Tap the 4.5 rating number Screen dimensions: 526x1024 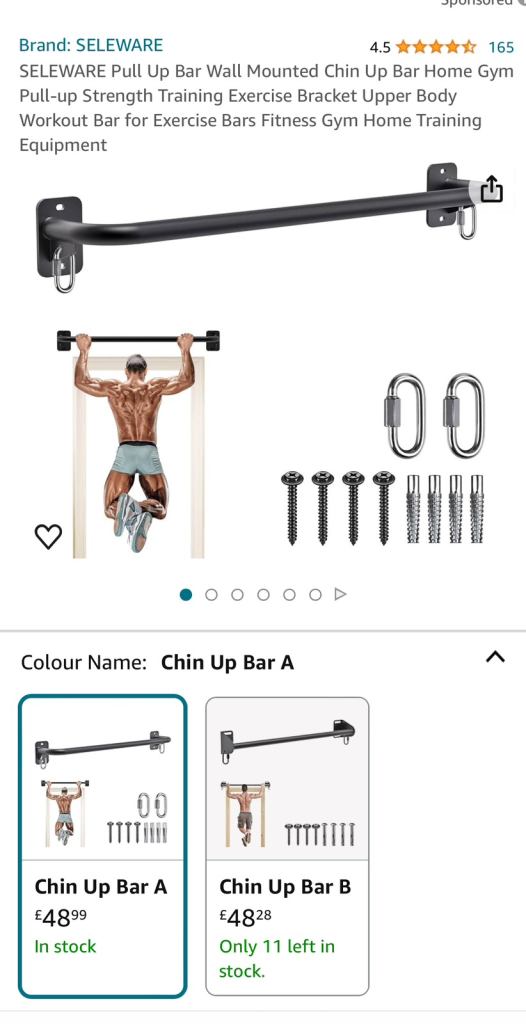click(x=380, y=47)
